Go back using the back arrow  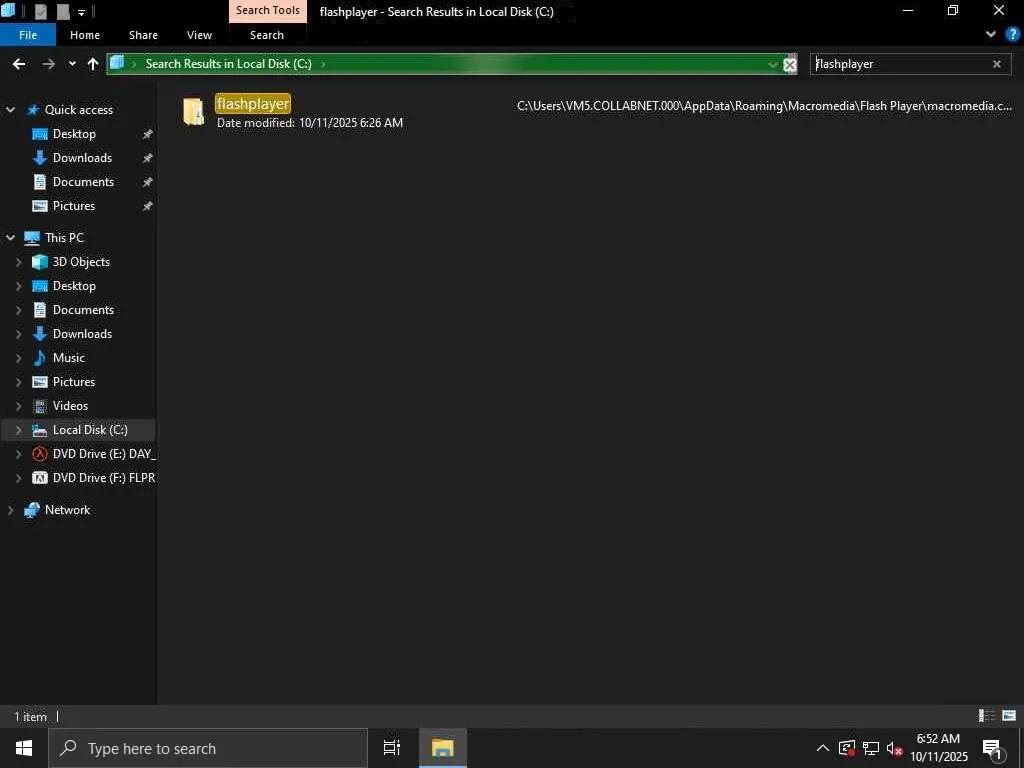19,64
